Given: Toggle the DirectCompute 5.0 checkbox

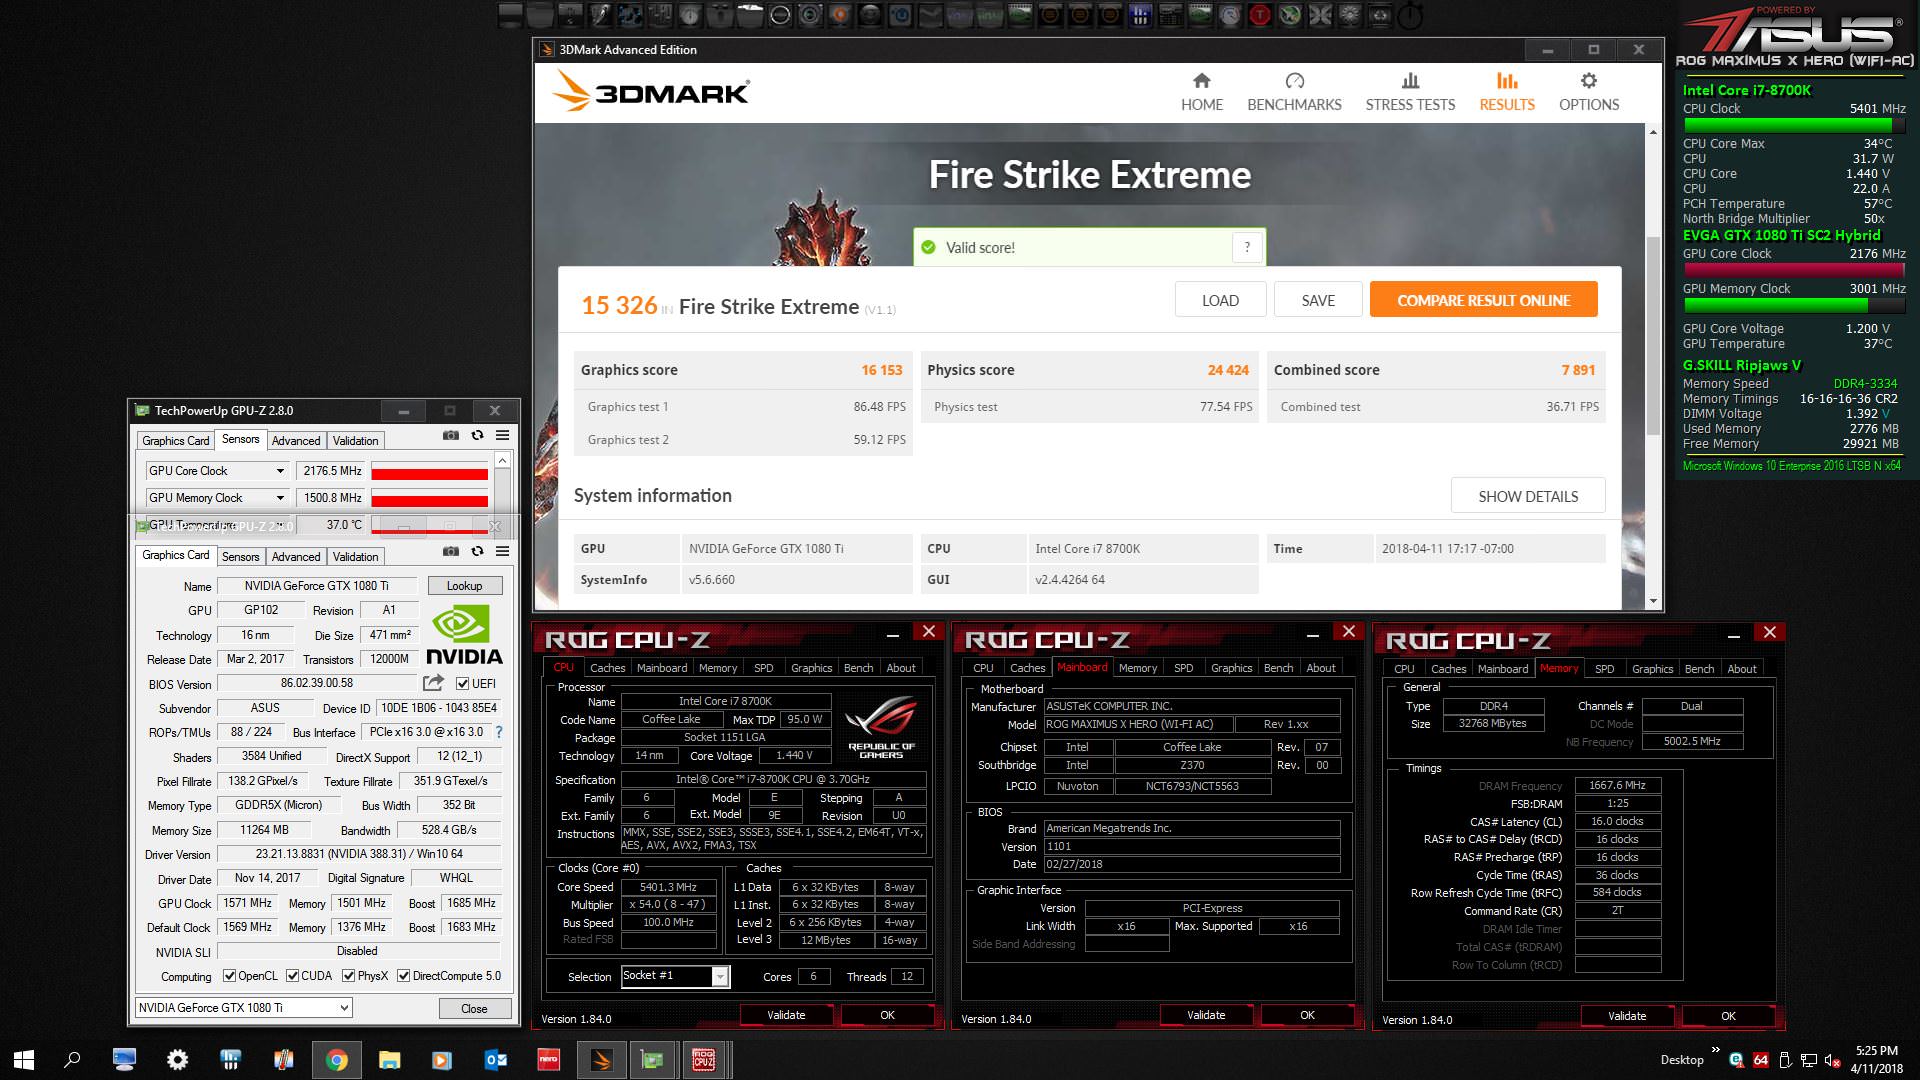Looking at the screenshot, I should pos(403,976).
